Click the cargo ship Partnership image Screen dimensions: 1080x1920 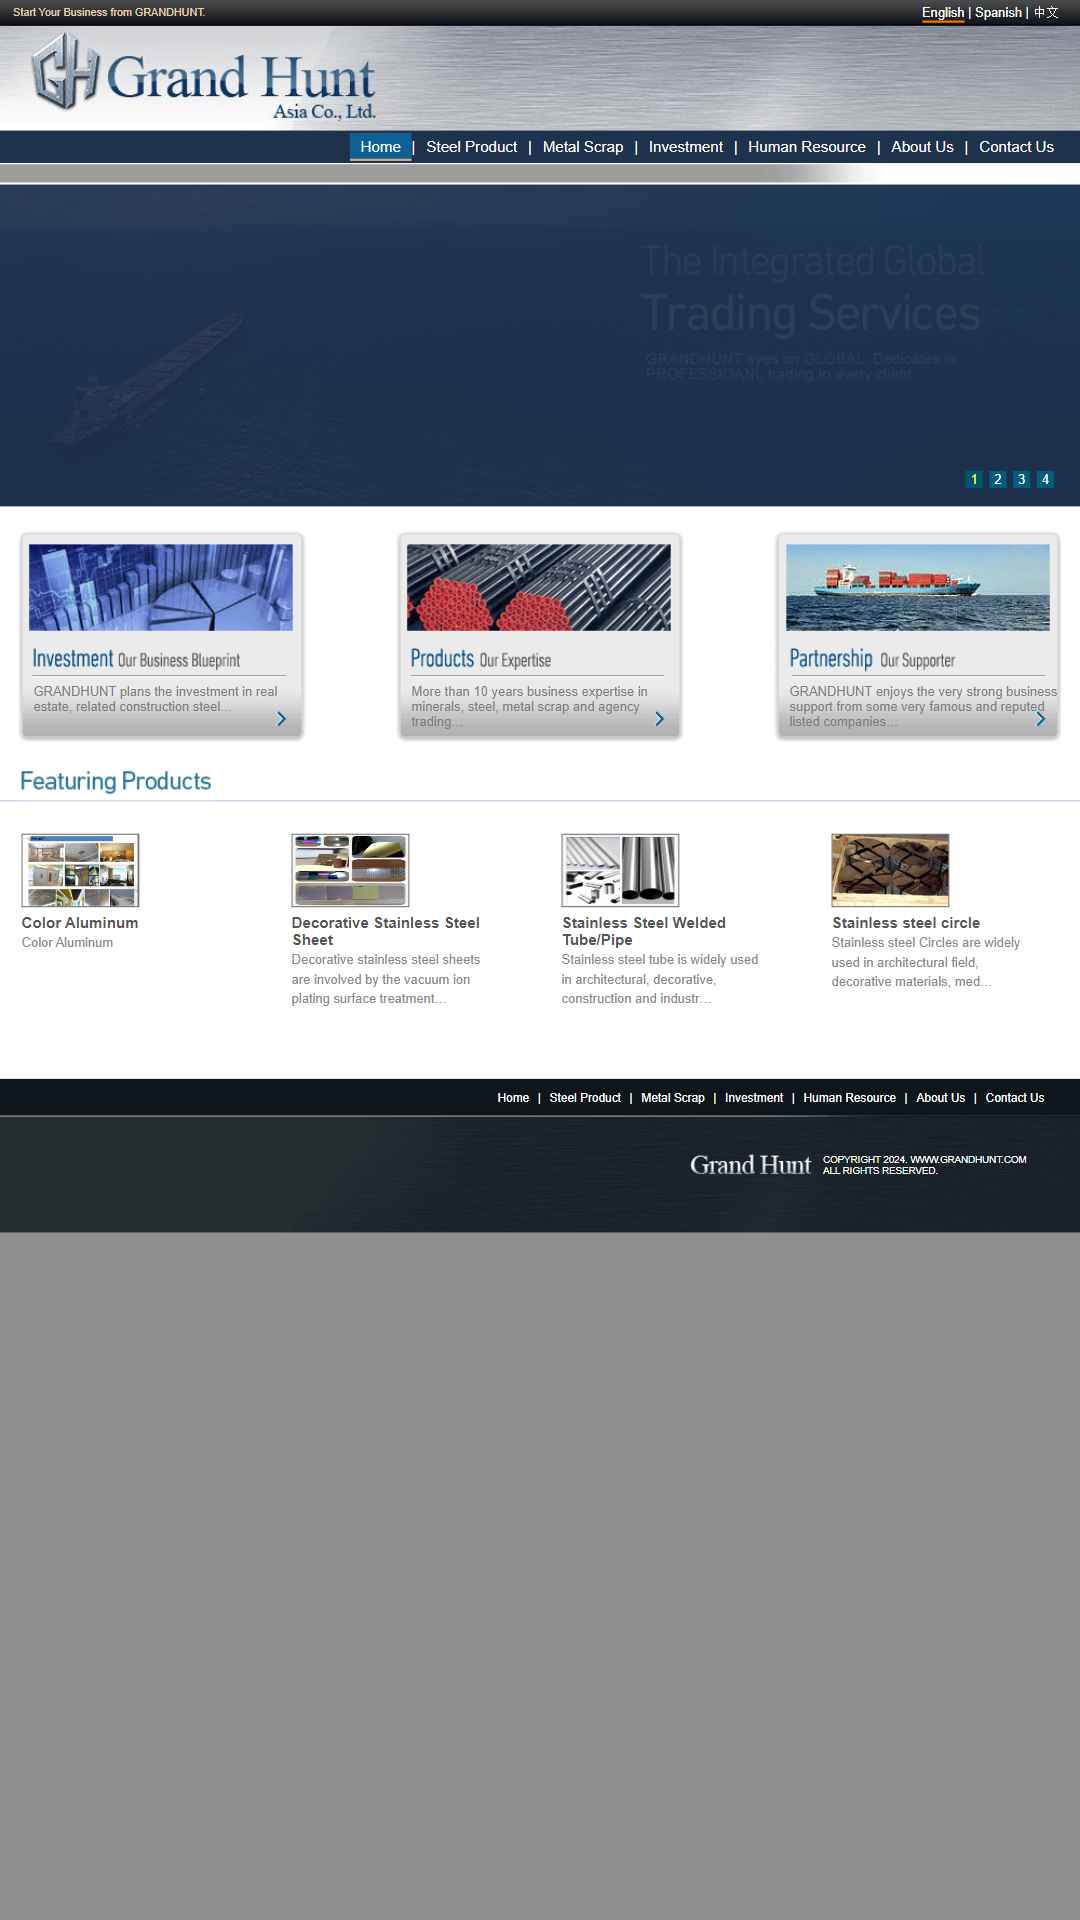click(918, 587)
